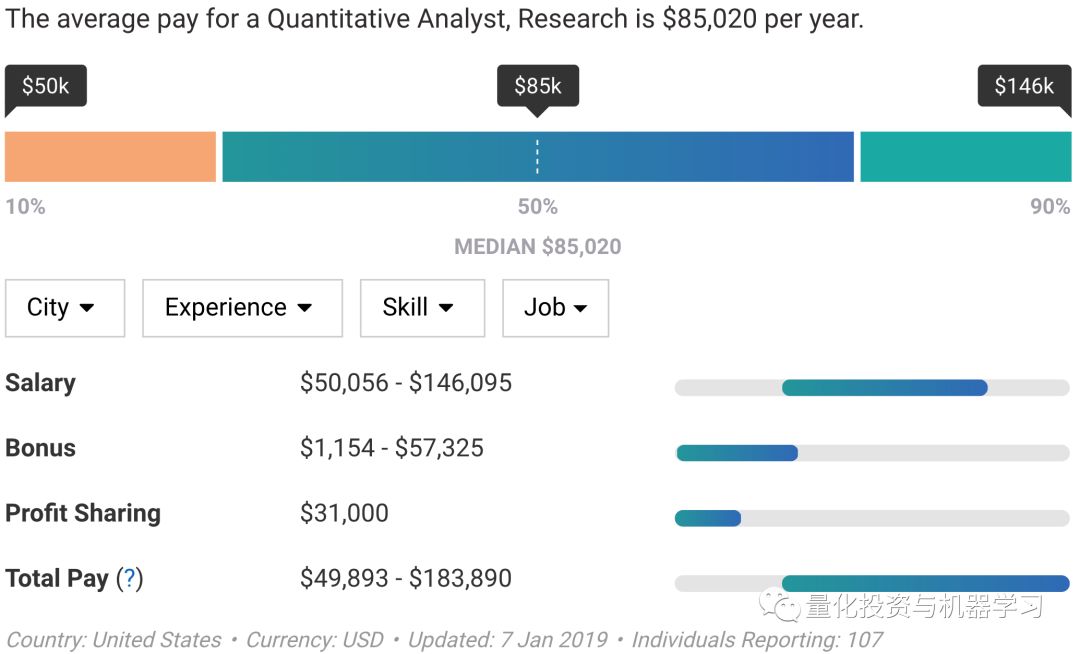Click the MEDIAN $85,020 label
This screenshot has width=1080, height=654.
[538, 247]
